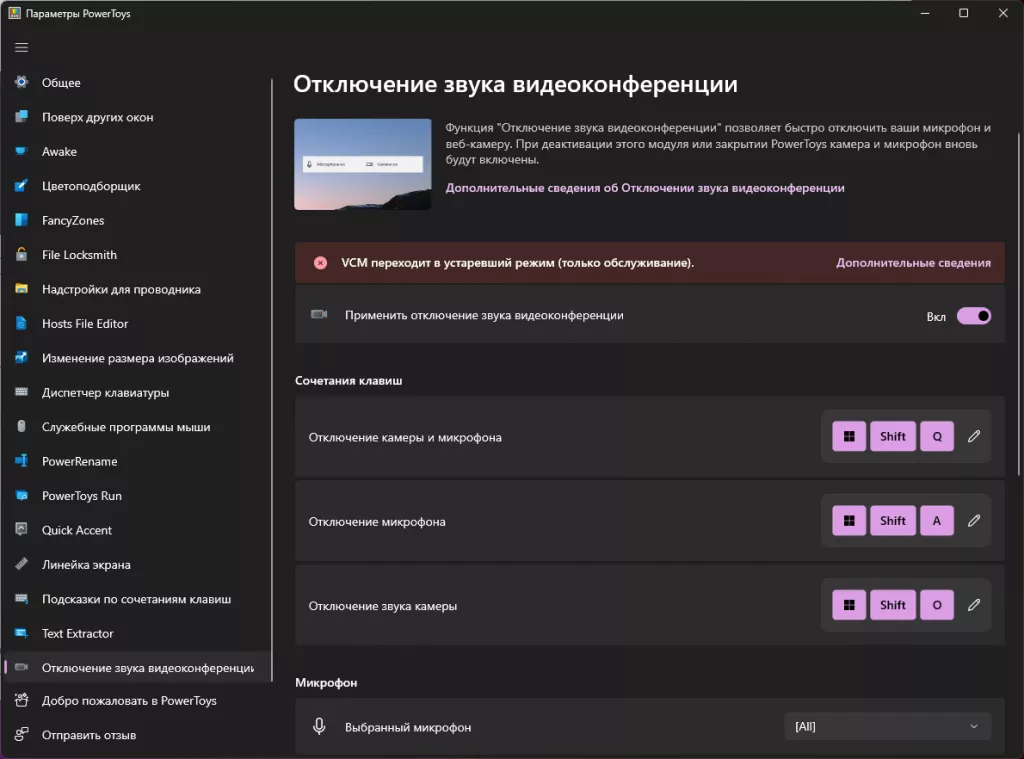This screenshot has width=1024, height=759.
Task: Click the O key in camera shortcut
Action: tap(936, 605)
